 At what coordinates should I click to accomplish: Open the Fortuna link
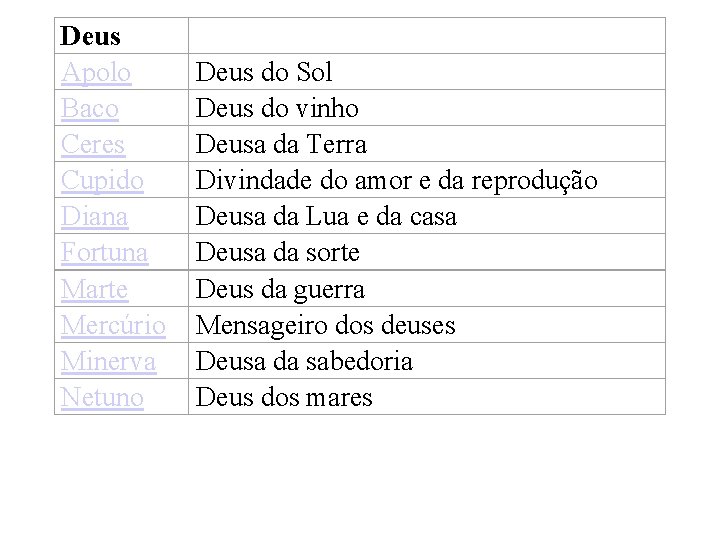pos(104,252)
